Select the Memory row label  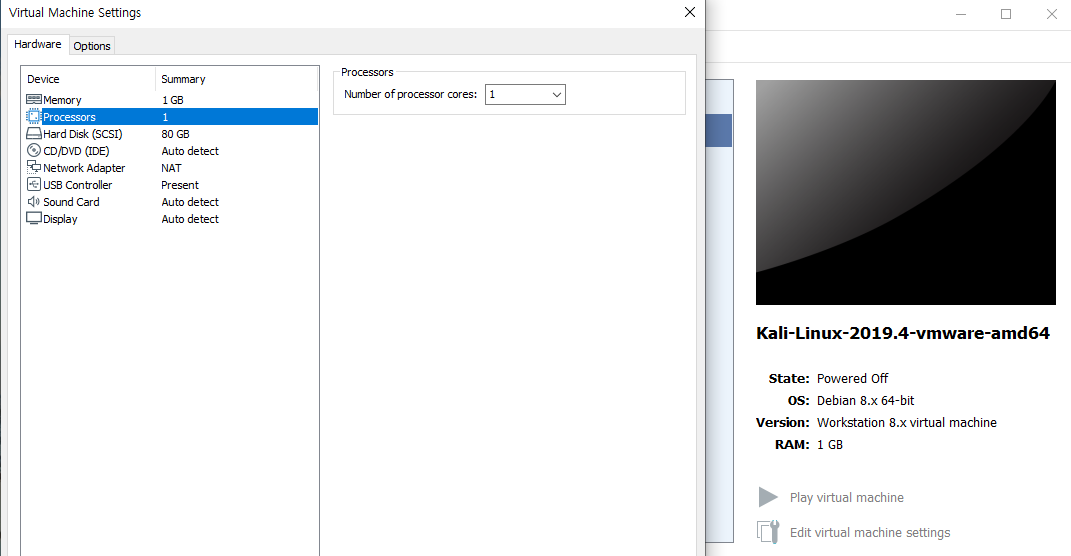[62, 100]
